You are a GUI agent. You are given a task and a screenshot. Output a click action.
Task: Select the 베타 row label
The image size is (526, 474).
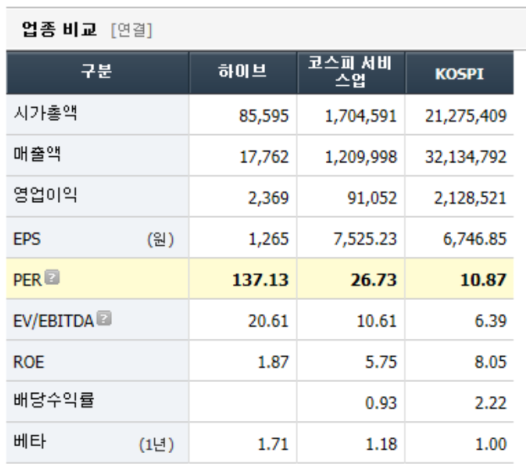[30, 441]
